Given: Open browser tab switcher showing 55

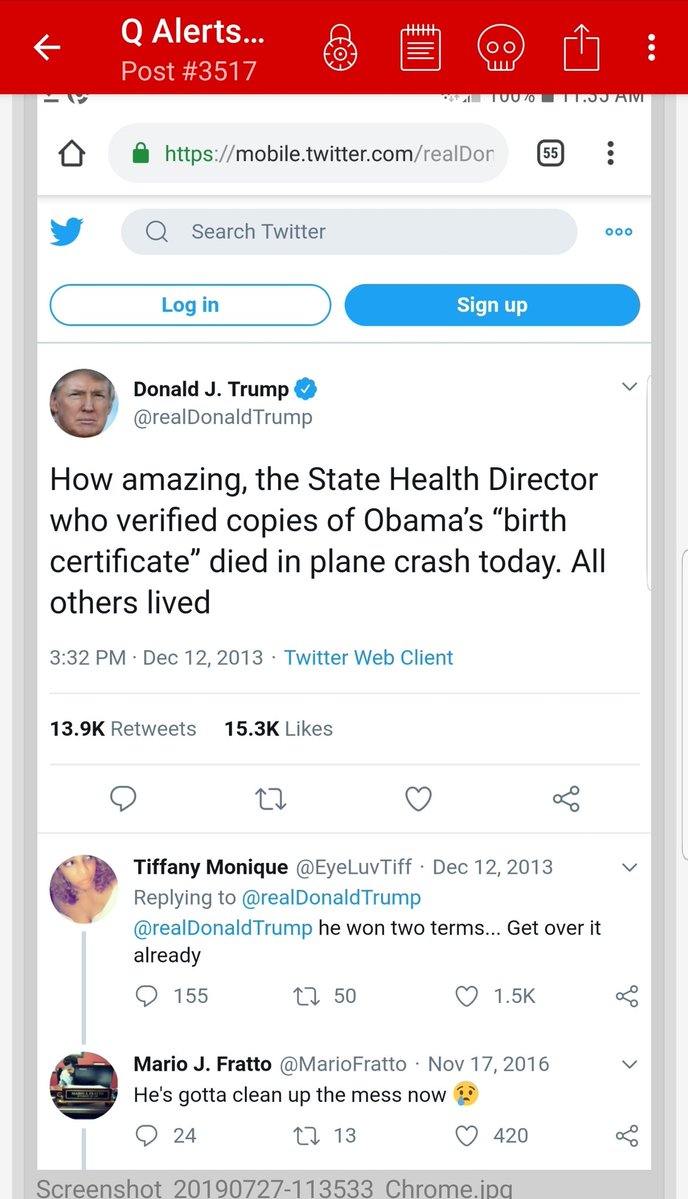Looking at the screenshot, I should pyautogui.click(x=550, y=153).
